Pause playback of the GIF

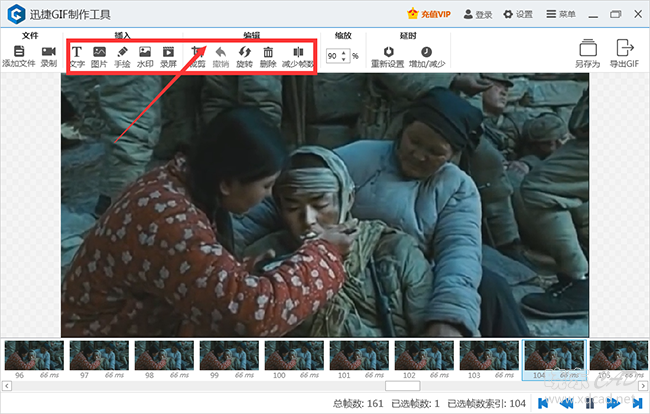click(x=589, y=403)
